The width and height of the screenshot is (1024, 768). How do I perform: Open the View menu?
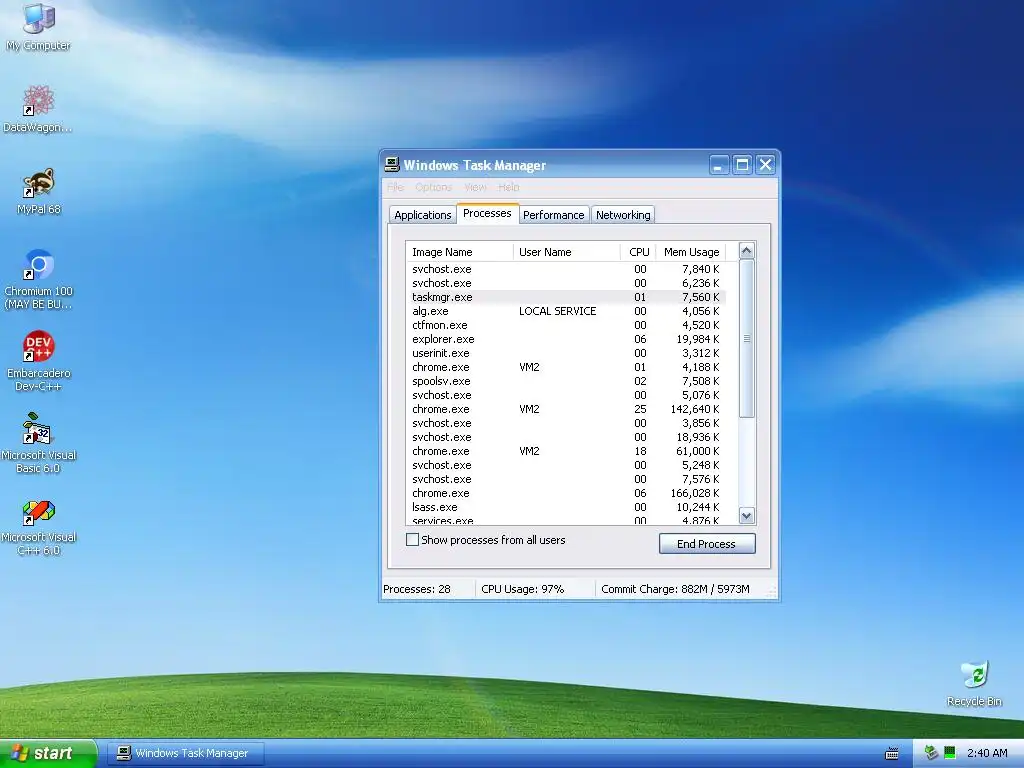point(475,187)
